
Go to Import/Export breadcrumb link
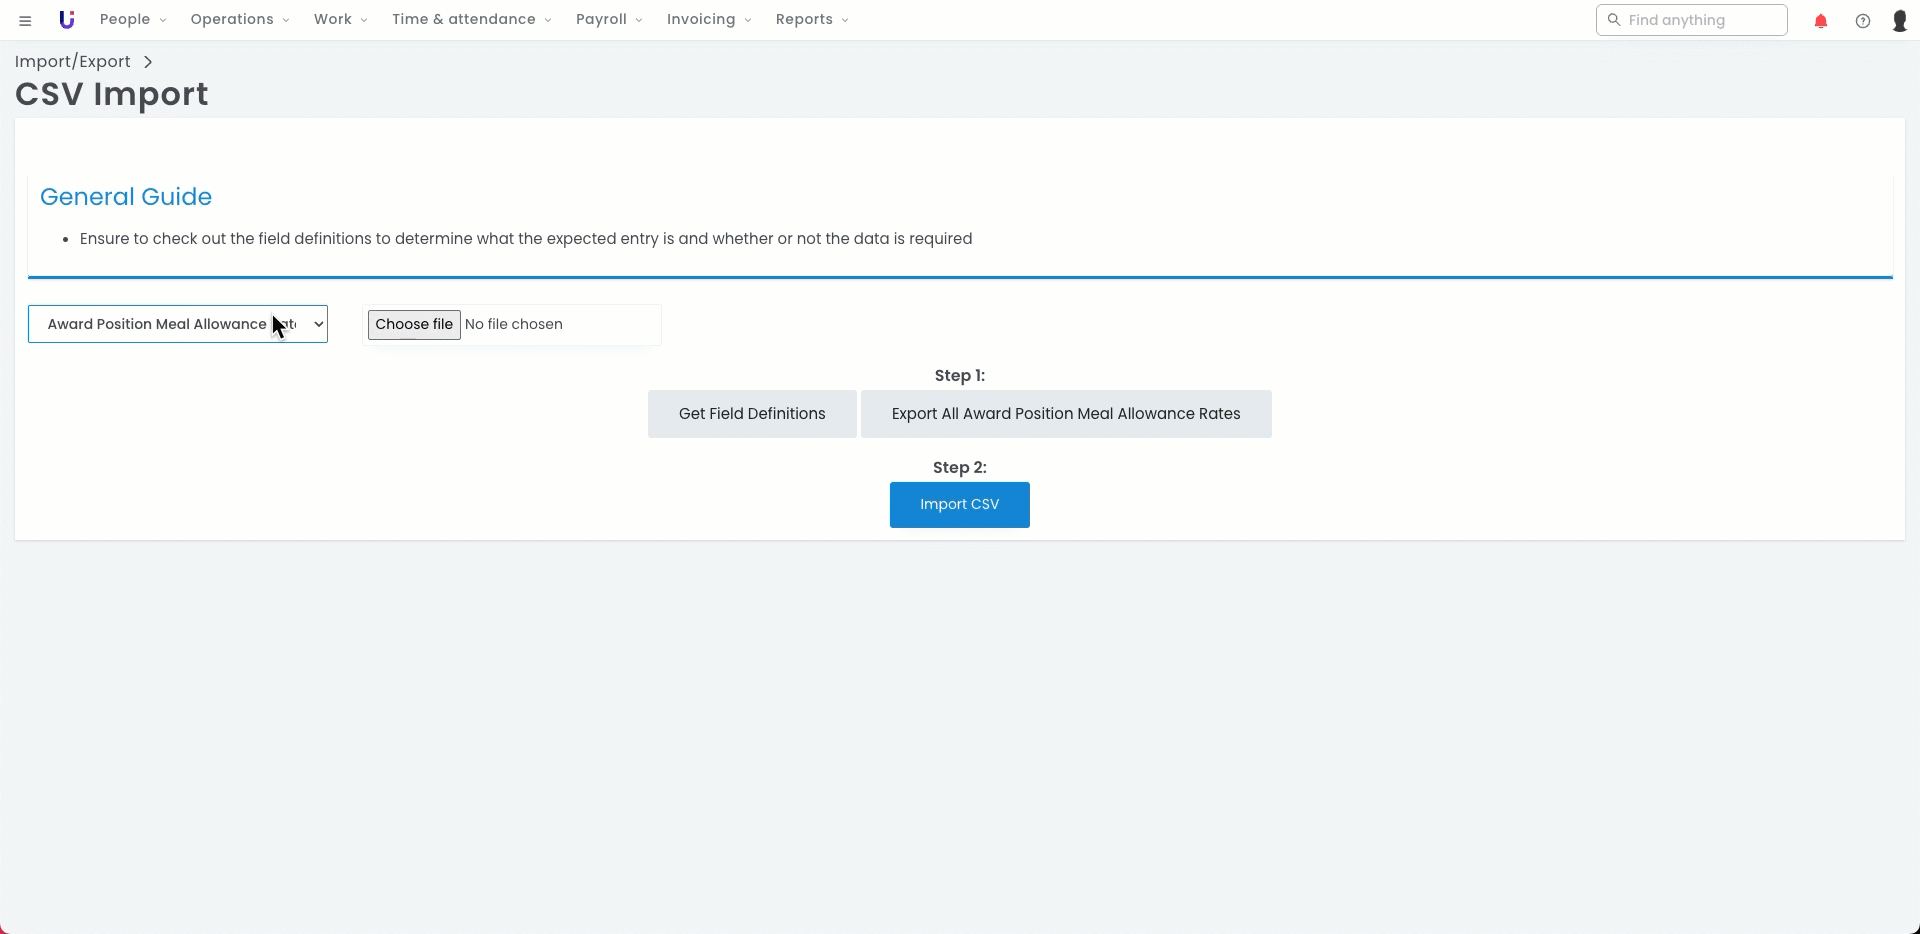[73, 62]
